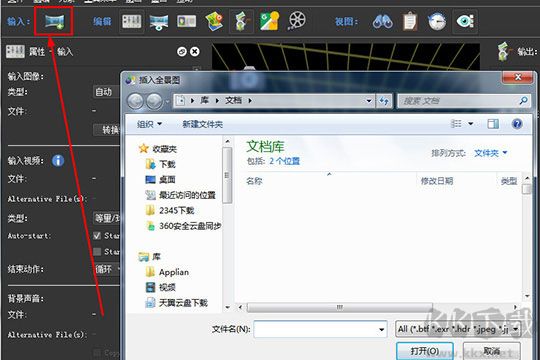Select the film reel animation editor icon
This screenshot has height=360, width=540.
click(x=297, y=20)
